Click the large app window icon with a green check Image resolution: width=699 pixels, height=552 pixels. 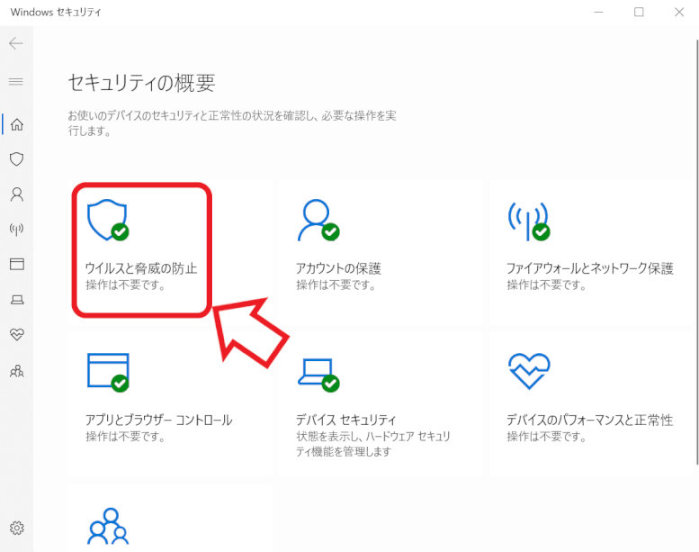tap(108, 373)
